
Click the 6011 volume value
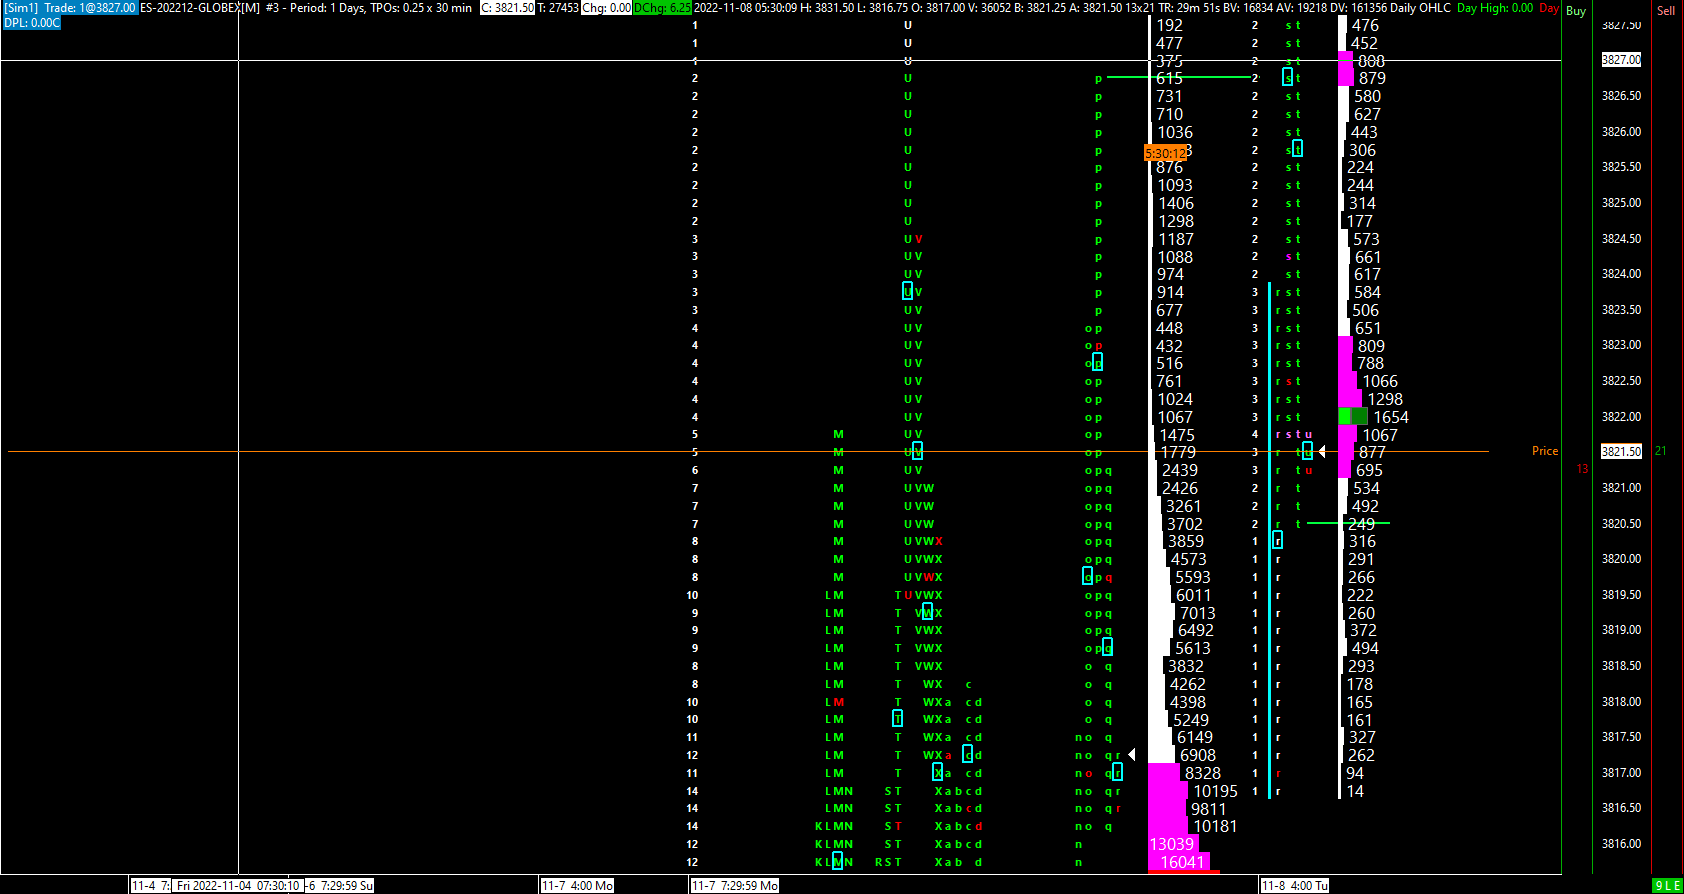[x=1193, y=595]
